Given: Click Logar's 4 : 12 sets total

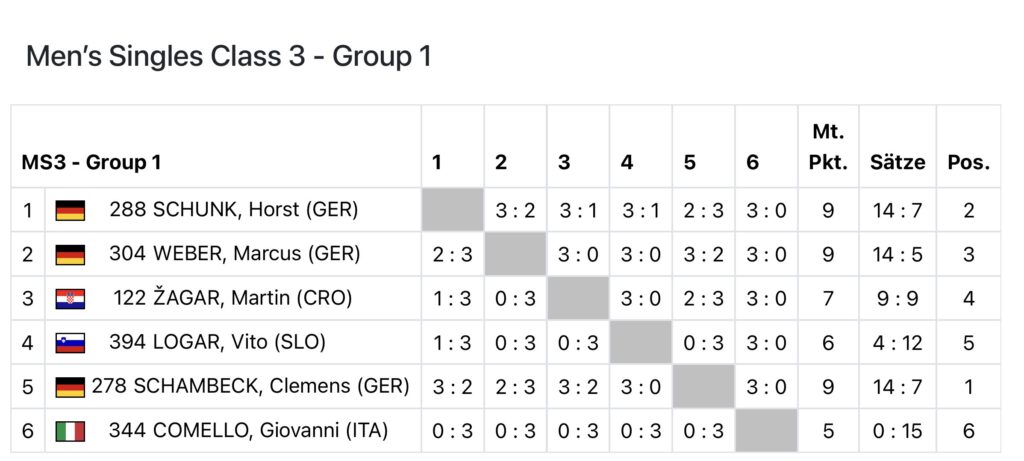Looking at the screenshot, I should point(897,342).
